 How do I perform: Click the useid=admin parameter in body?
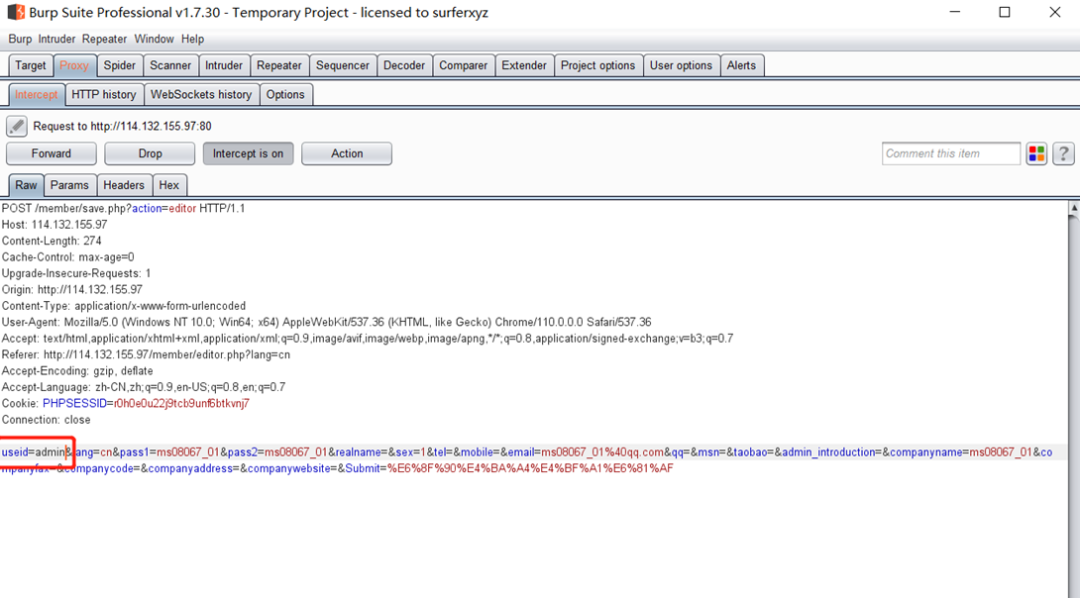[x=34, y=452]
